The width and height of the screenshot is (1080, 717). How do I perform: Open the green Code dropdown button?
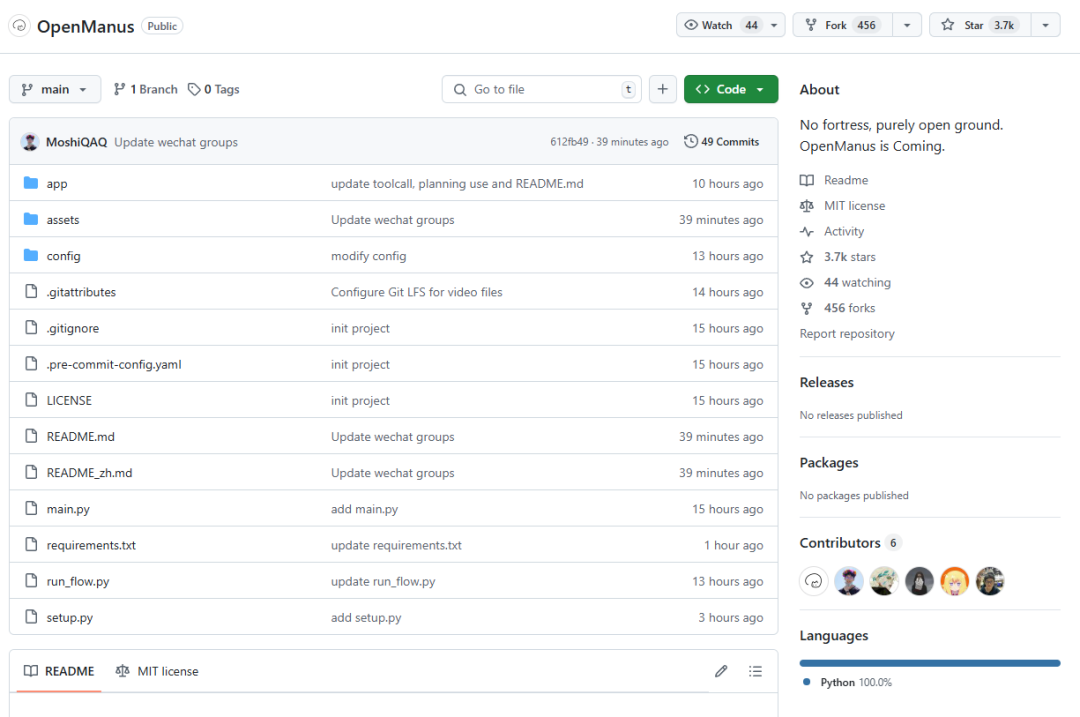tap(731, 90)
